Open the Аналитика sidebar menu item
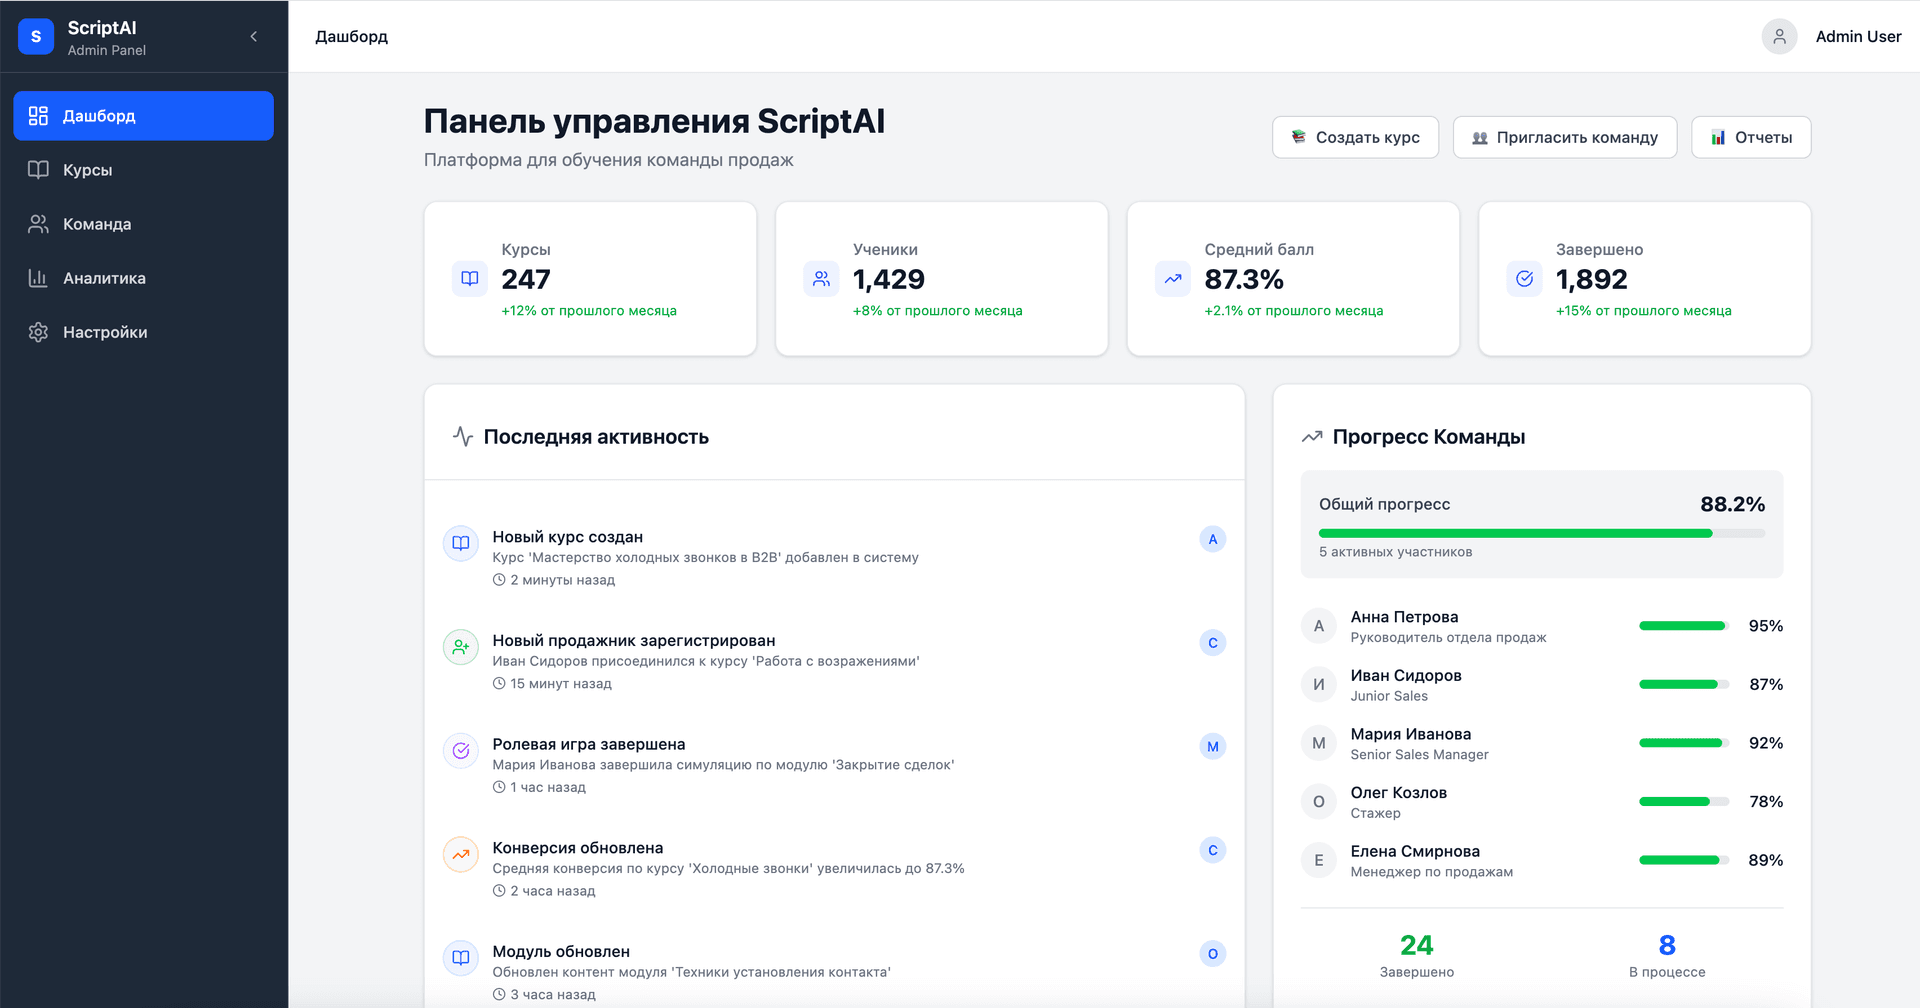The height and width of the screenshot is (1008, 1920). pos(143,278)
